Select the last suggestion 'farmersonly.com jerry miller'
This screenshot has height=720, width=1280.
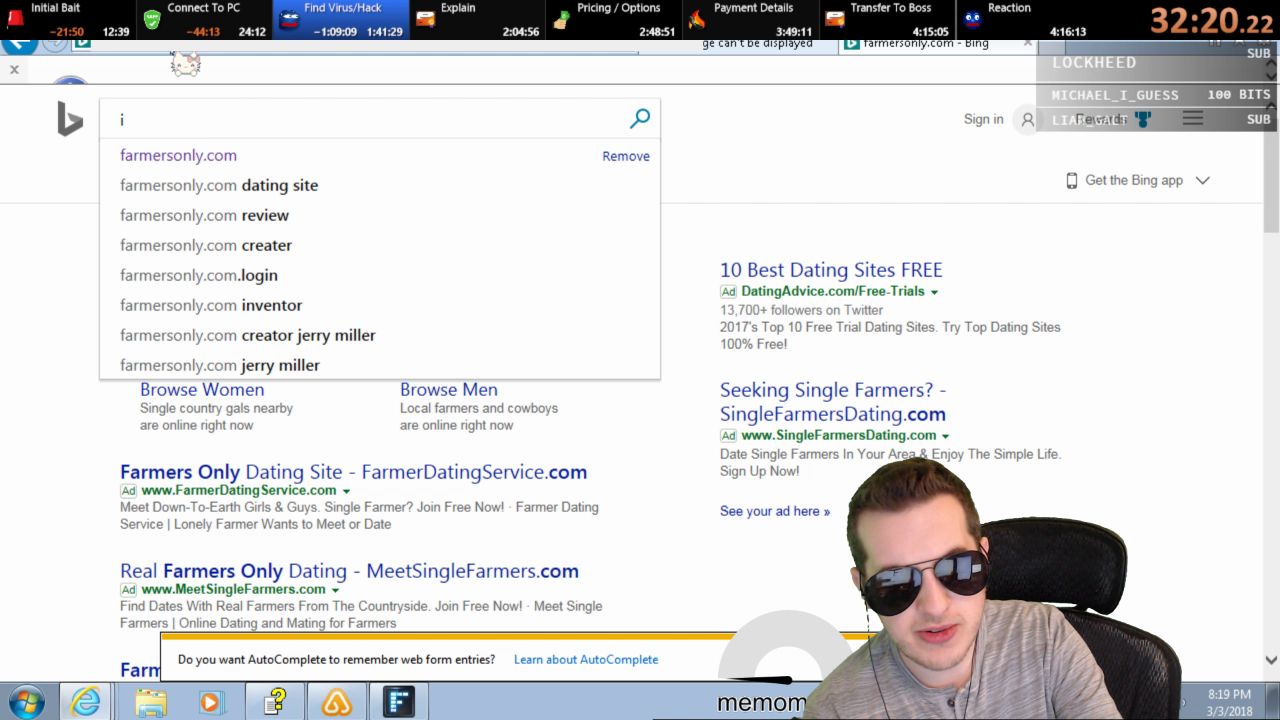(x=380, y=365)
